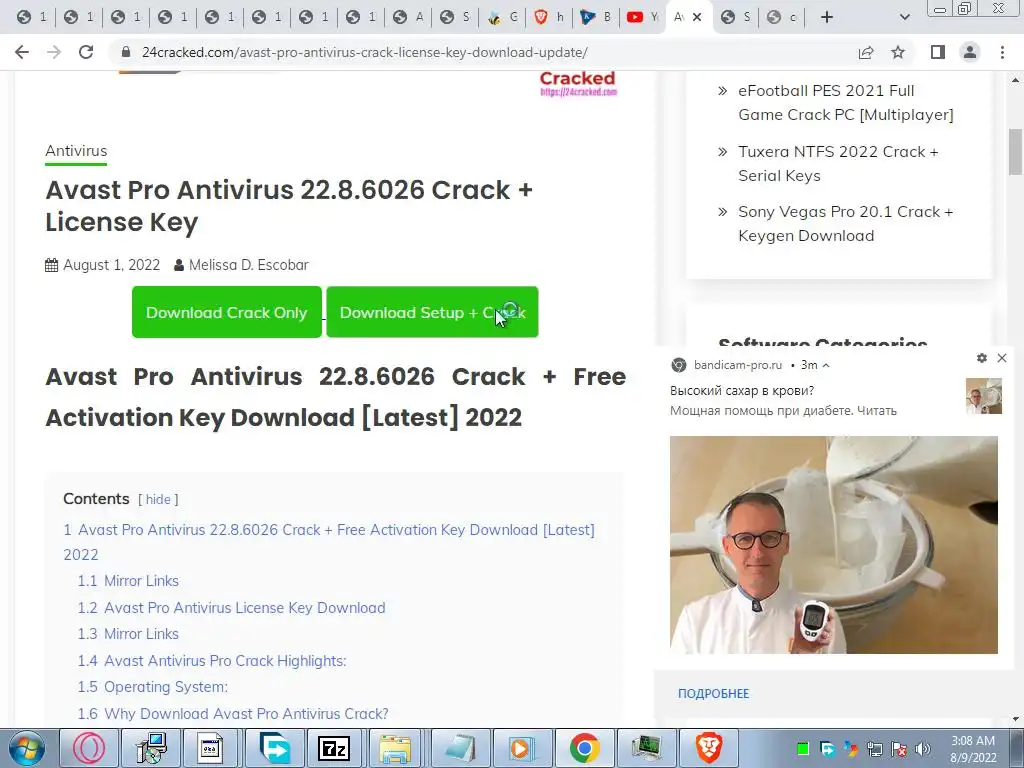Switch to Chrome on the taskbar

click(x=584, y=748)
